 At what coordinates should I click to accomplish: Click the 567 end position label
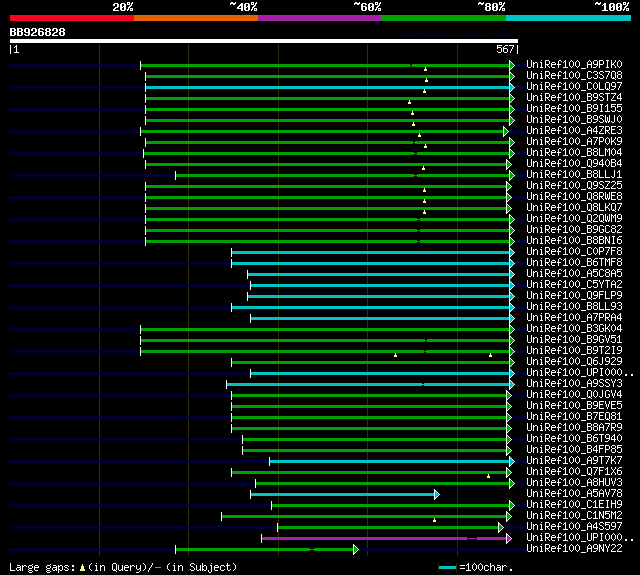tap(505, 49)
